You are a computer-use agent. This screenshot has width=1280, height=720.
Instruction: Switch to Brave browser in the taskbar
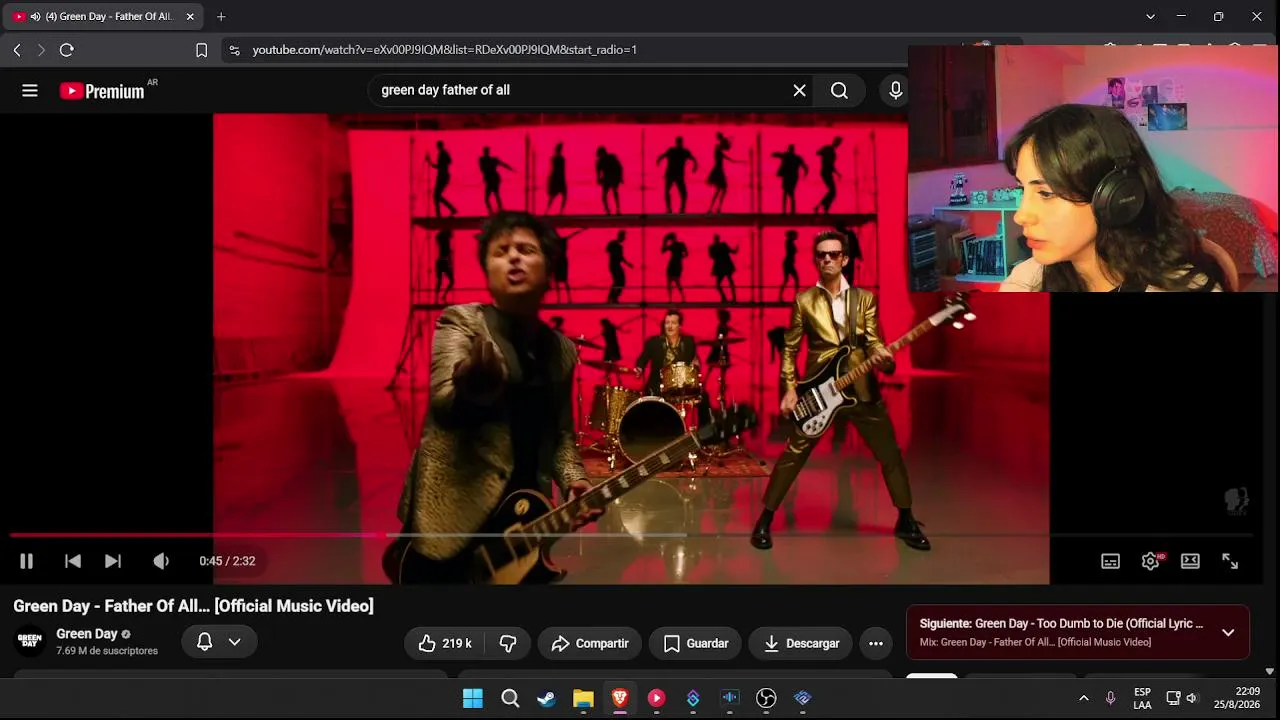[x=620, y=698]
